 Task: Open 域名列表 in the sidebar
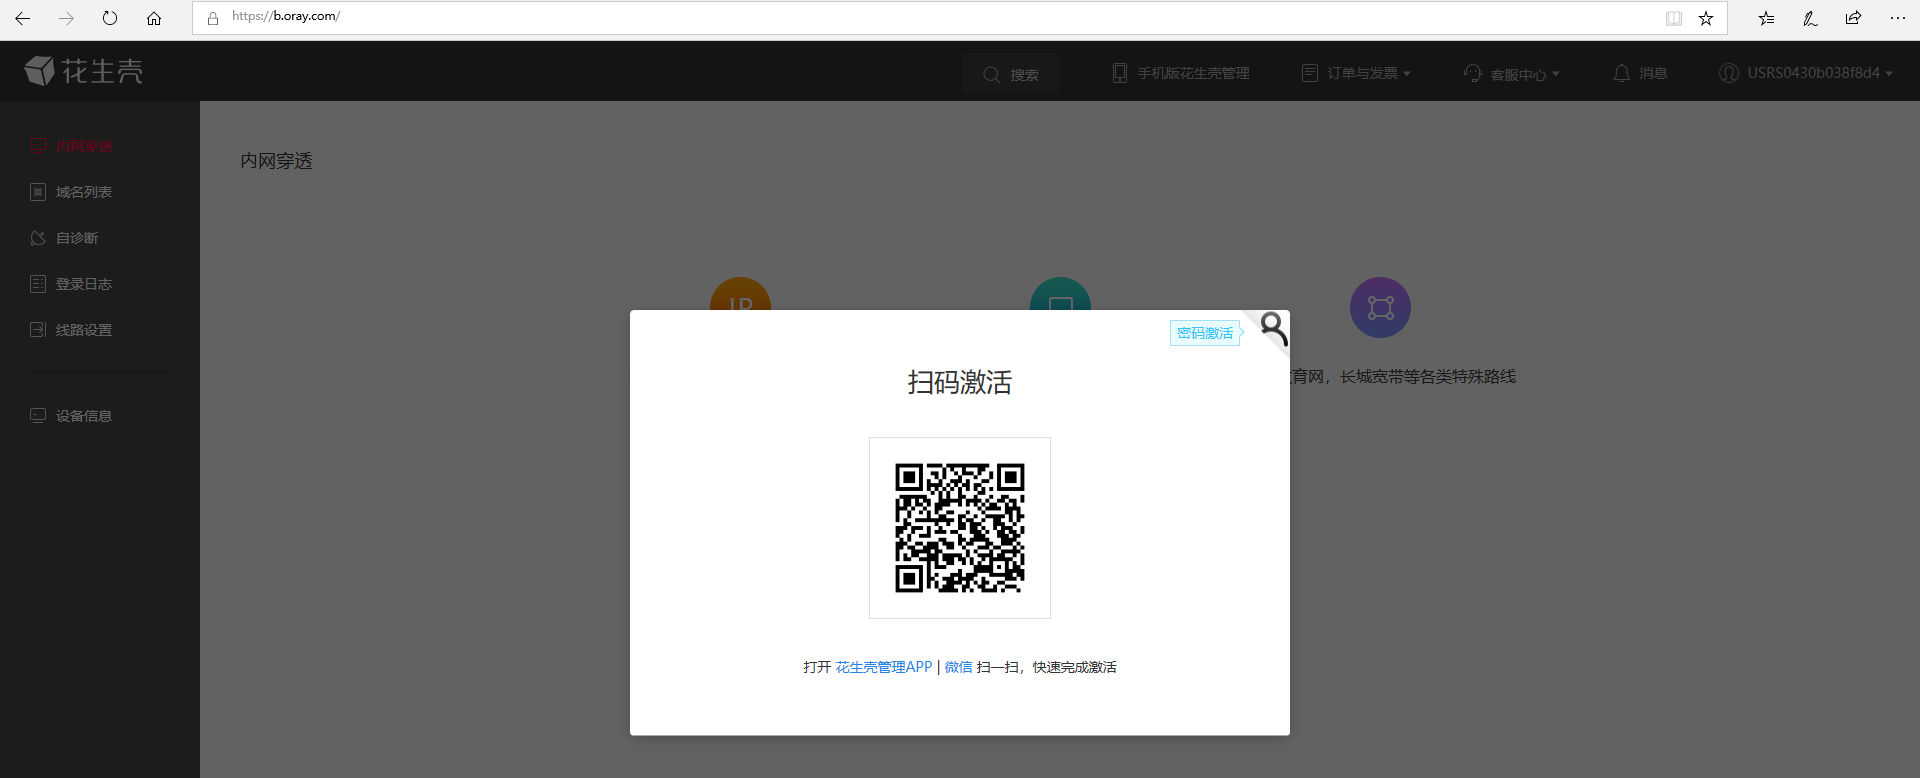click(83, 192)
